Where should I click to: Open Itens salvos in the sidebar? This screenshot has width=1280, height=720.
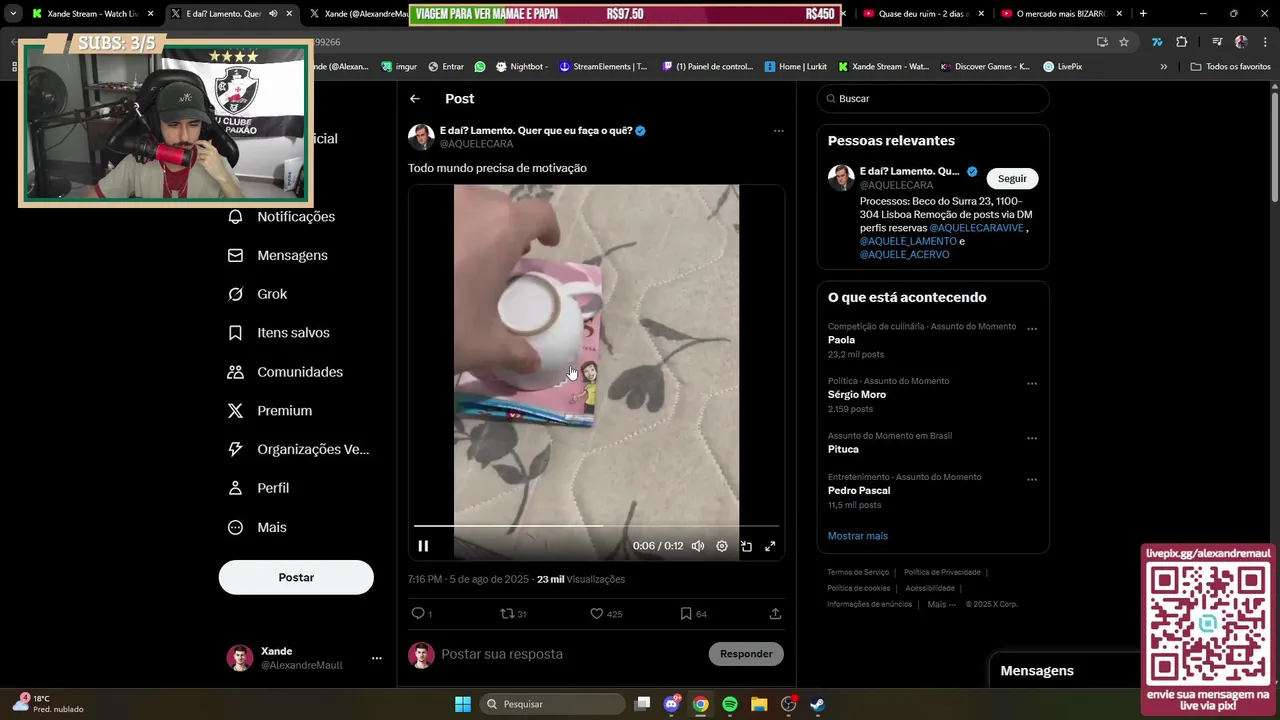(x=279, y=333)
